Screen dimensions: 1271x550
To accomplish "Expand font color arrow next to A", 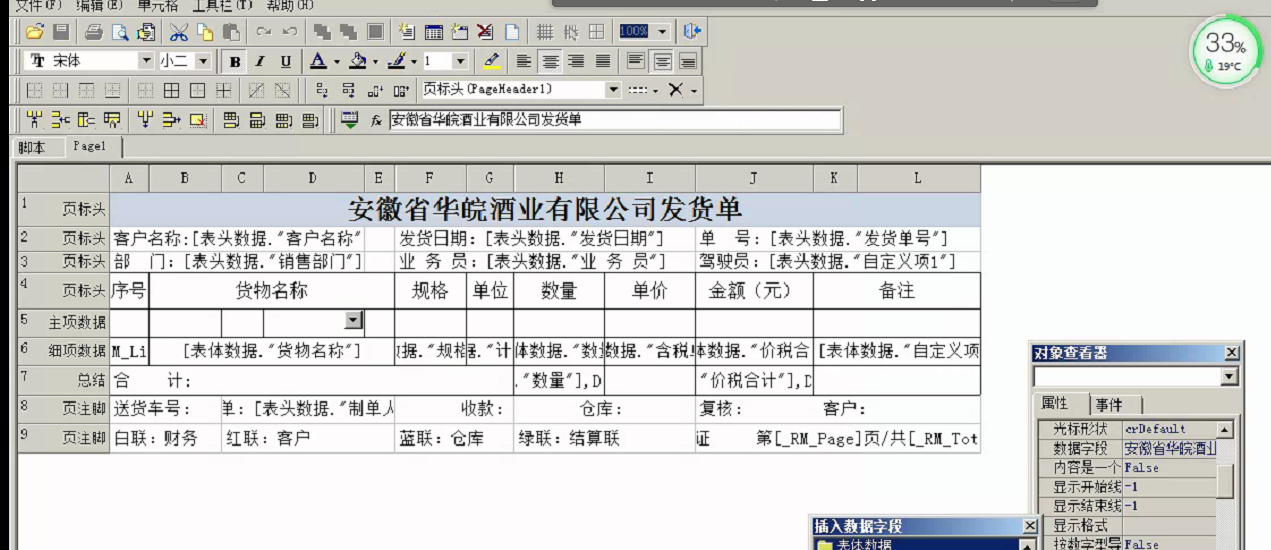I will [337, 62].
